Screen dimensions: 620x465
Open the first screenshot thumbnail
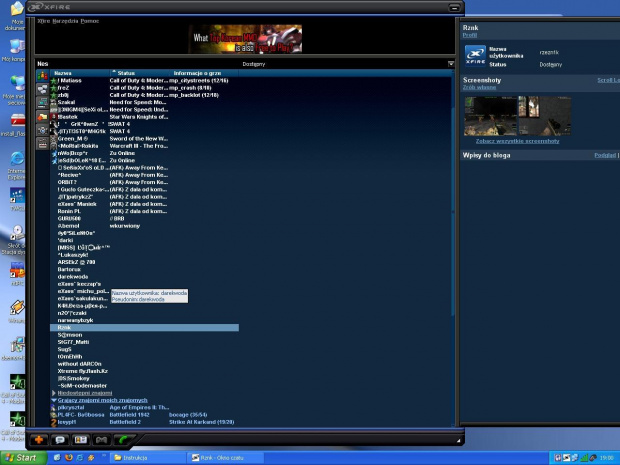point(490,116)
